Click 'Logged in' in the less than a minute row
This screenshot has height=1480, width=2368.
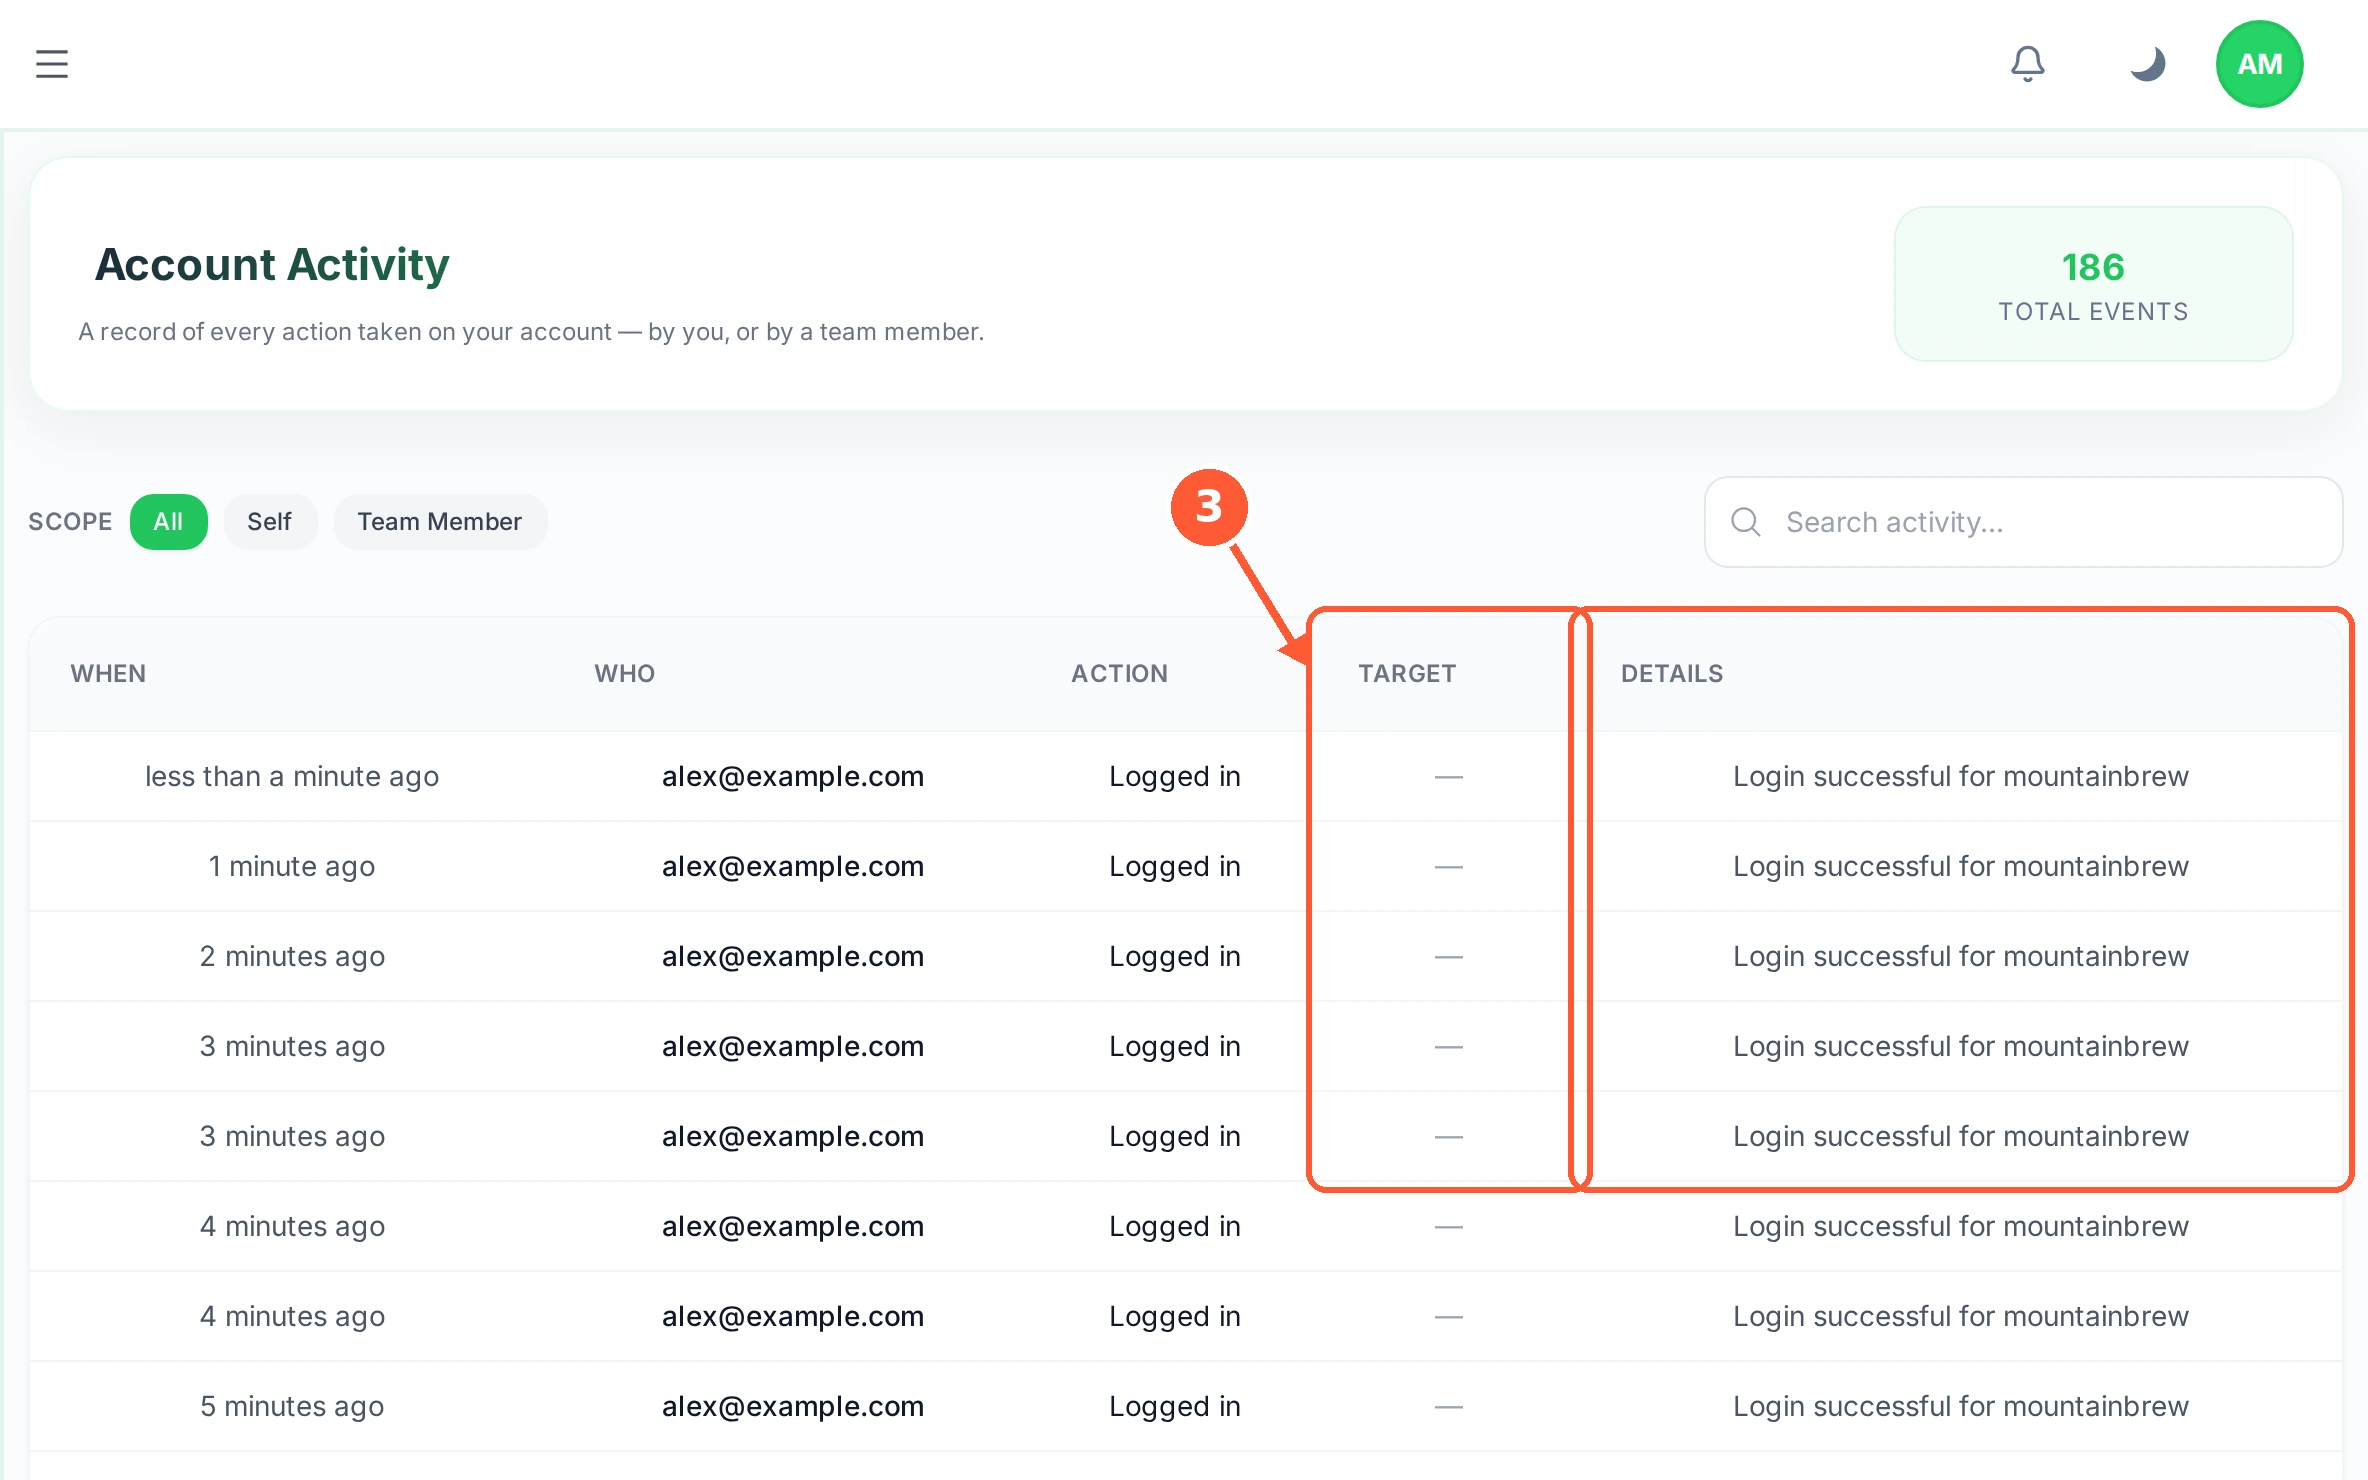coord(1175,776)
